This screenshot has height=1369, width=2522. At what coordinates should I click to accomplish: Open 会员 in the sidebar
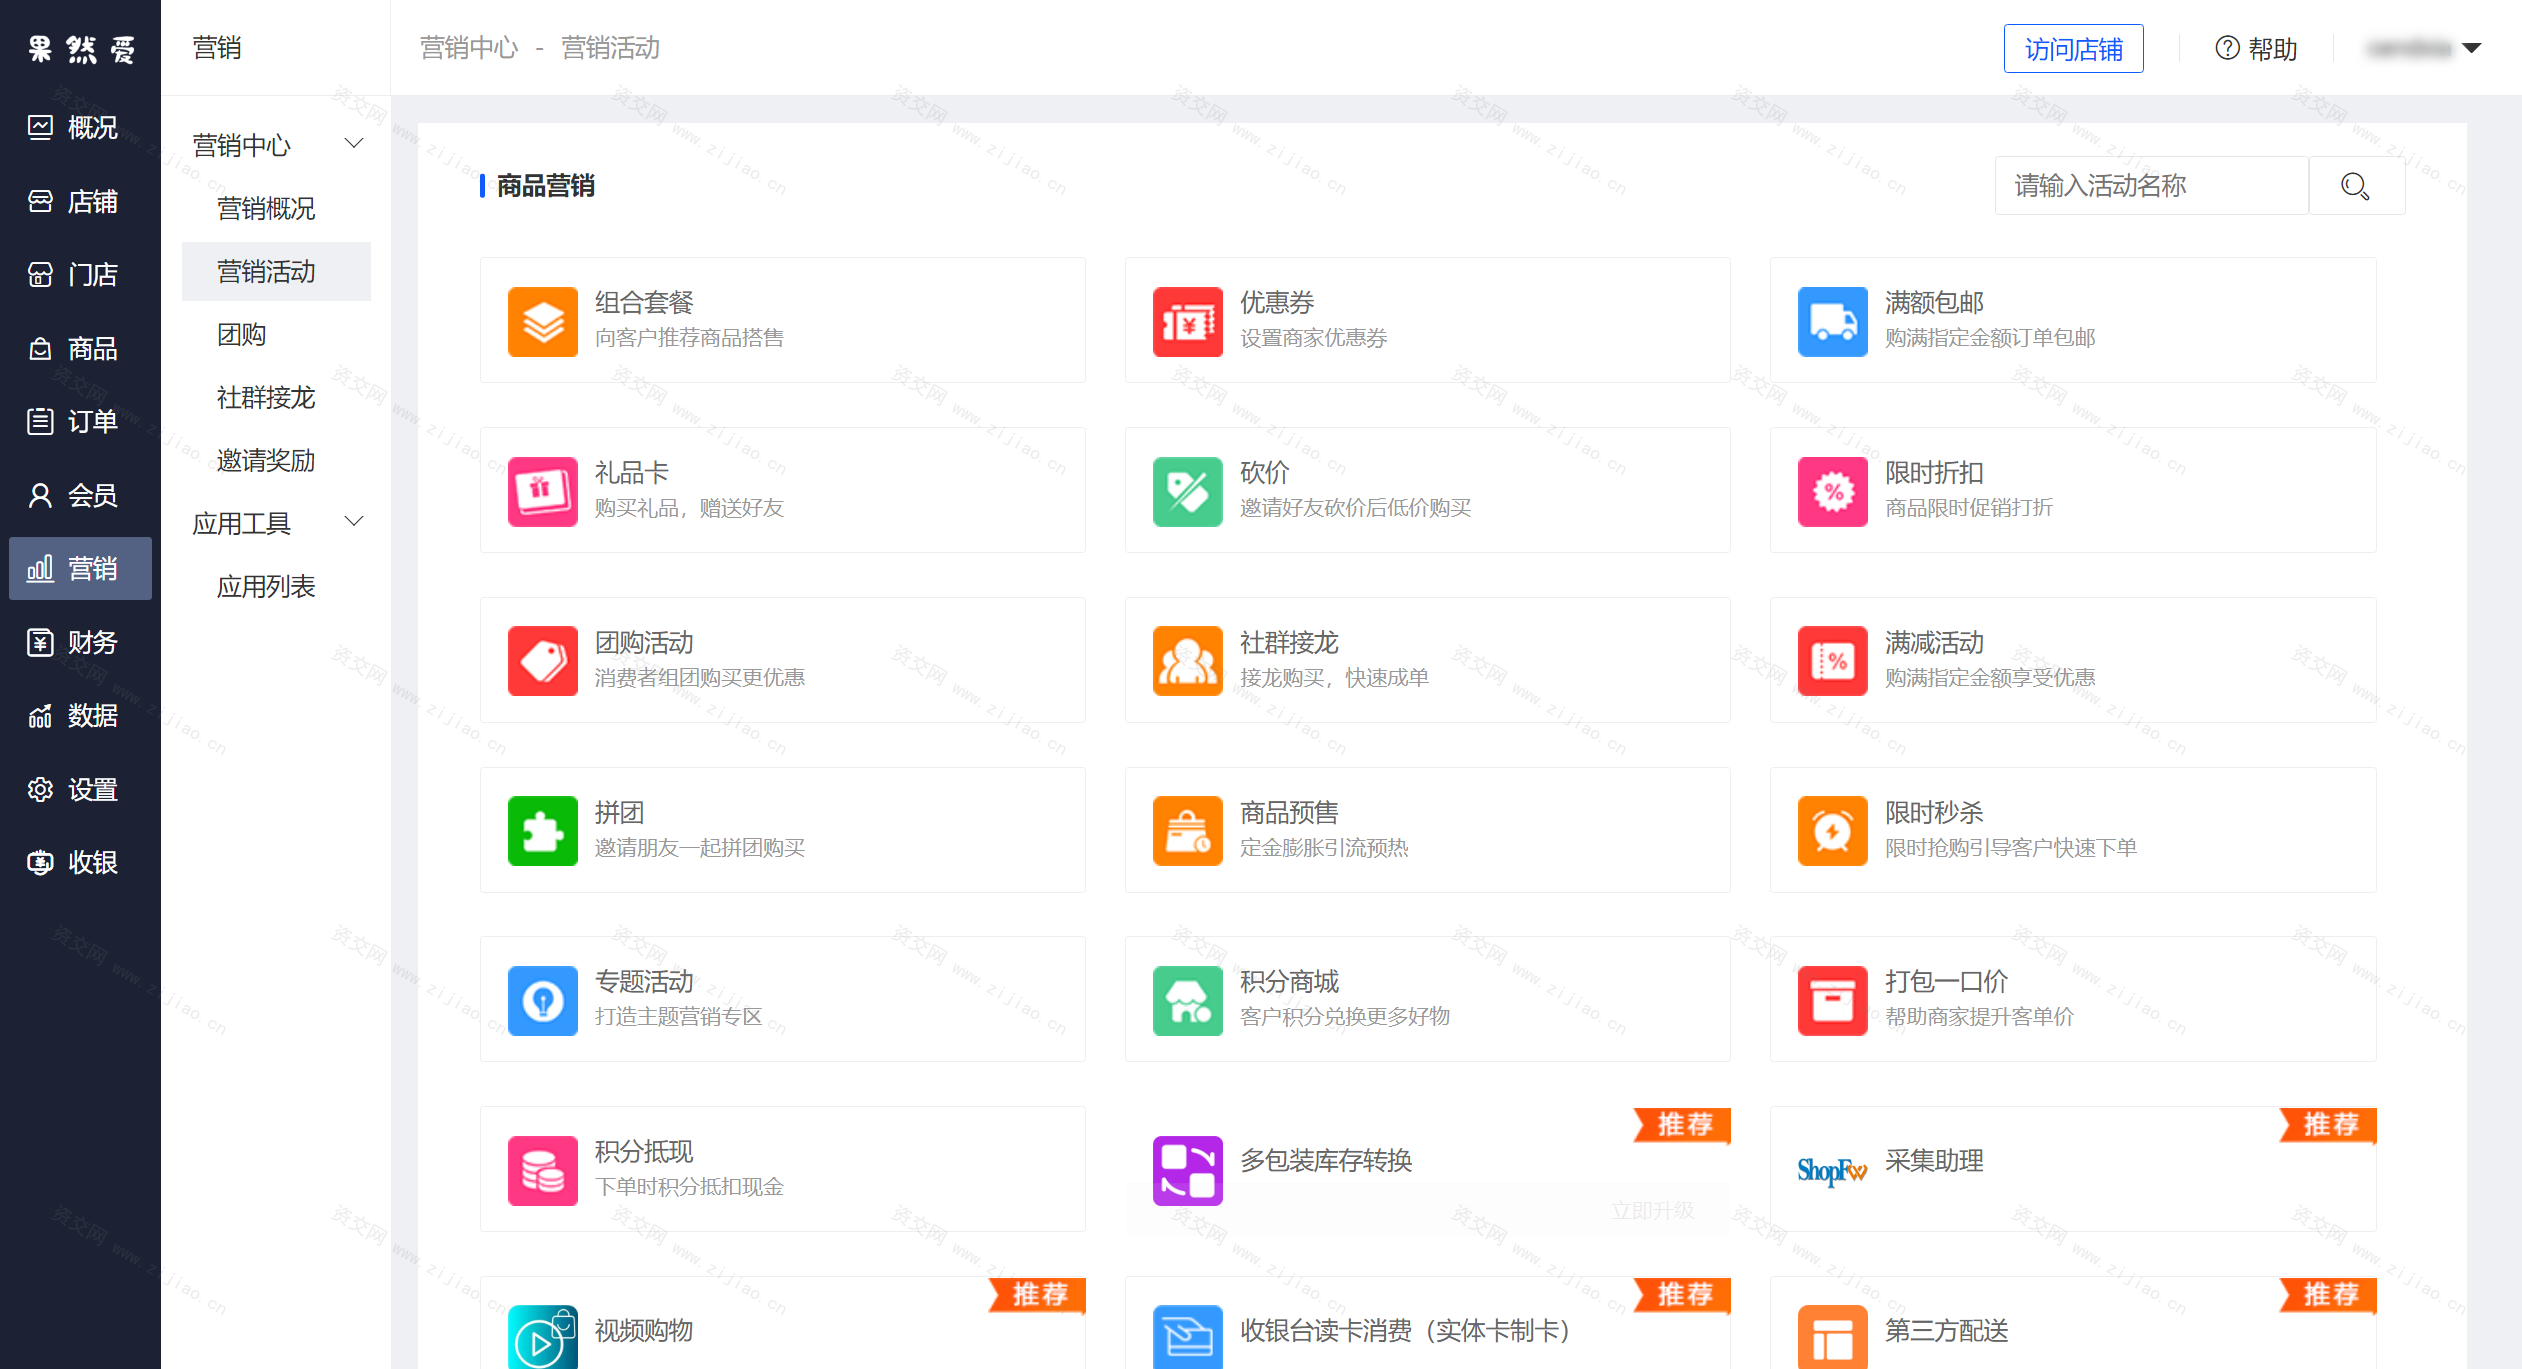click(80, 495)
